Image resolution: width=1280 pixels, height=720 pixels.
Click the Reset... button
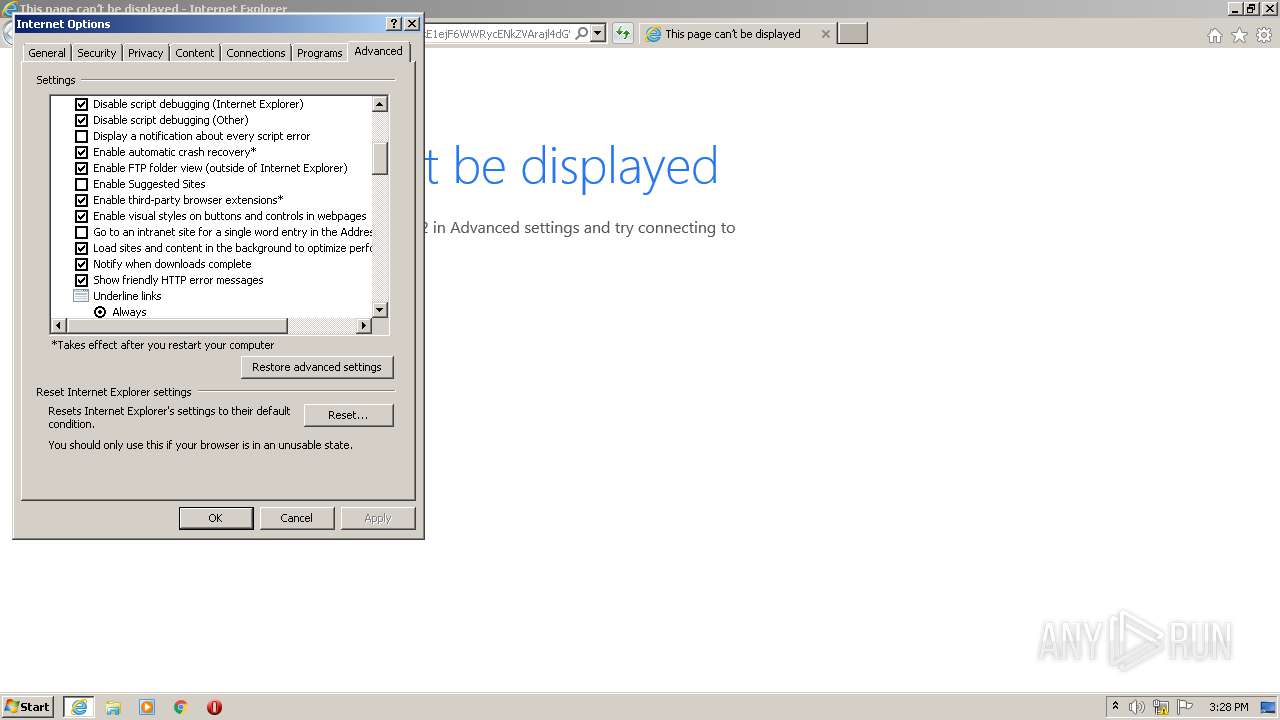[x=348, y=415]
